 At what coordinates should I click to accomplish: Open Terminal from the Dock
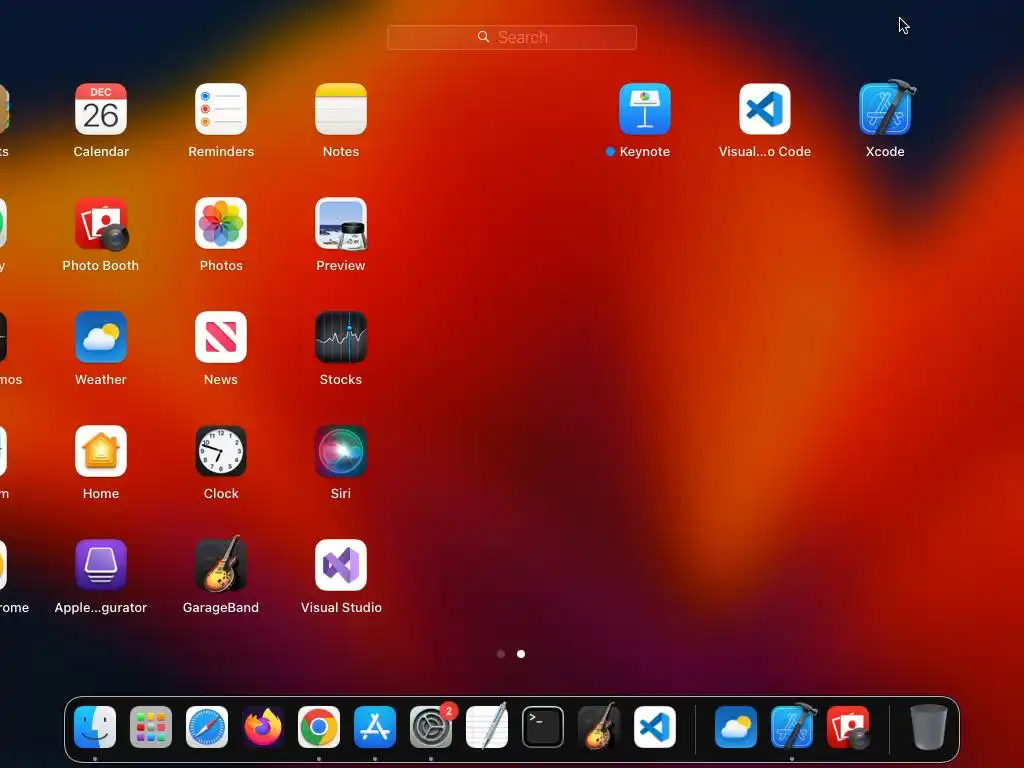coord(543,727)
